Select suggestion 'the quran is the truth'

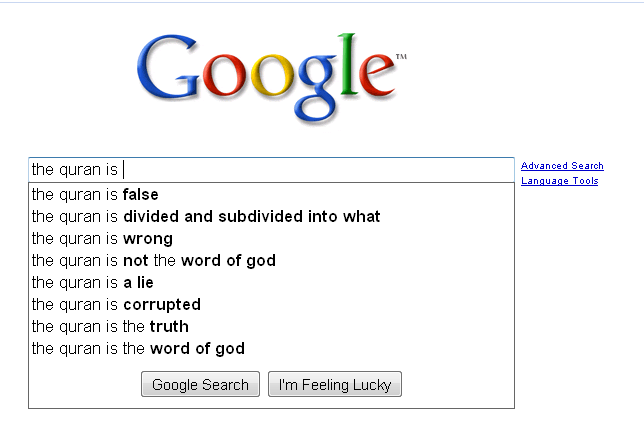(x=271, y=326)
